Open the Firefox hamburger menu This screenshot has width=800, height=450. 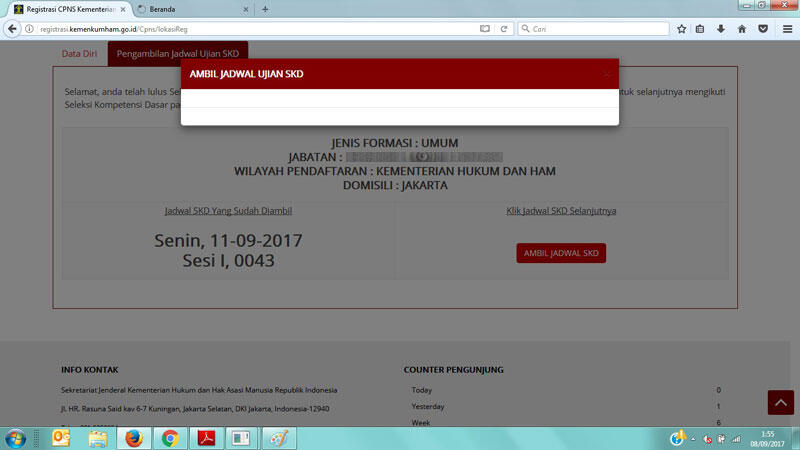click(787, 29)
